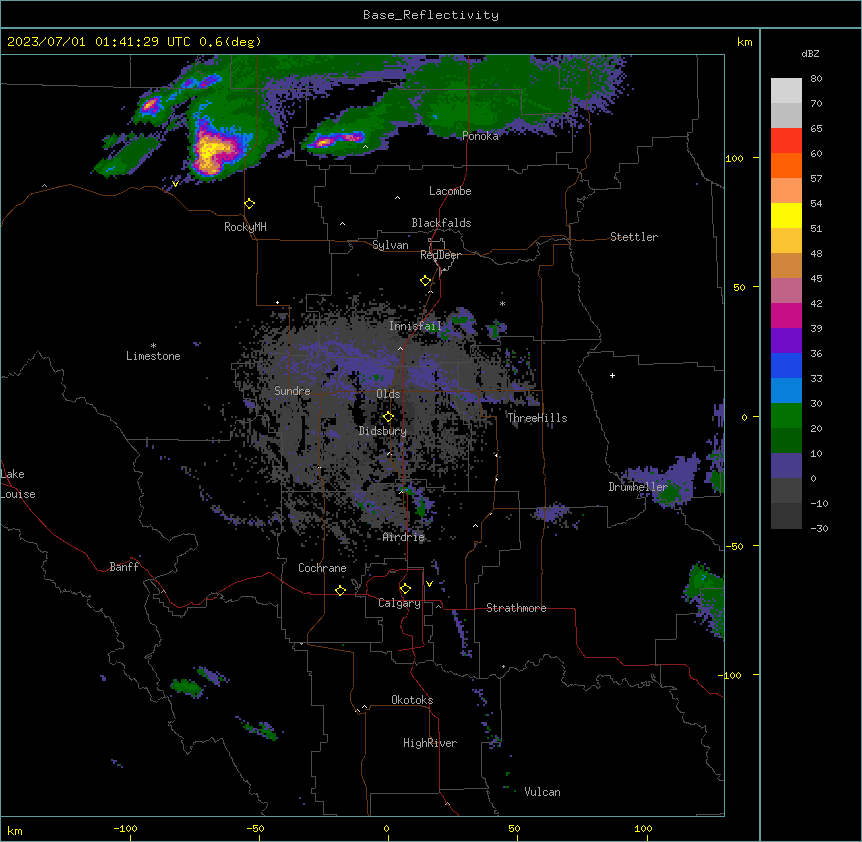The image size is (862, 842).
Task: Click the Sundre label
Action: 292,391
